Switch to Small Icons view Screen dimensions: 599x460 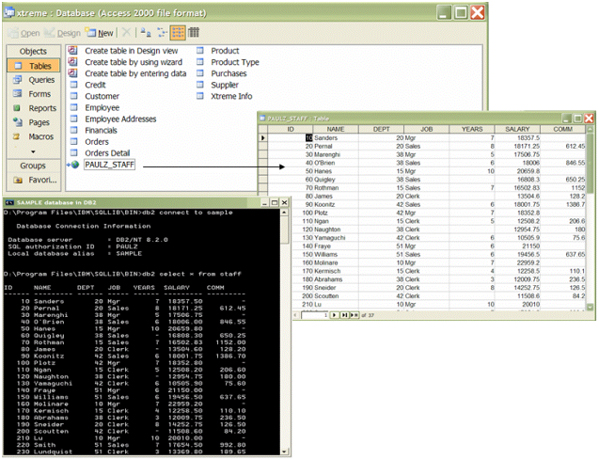(162, 32)
